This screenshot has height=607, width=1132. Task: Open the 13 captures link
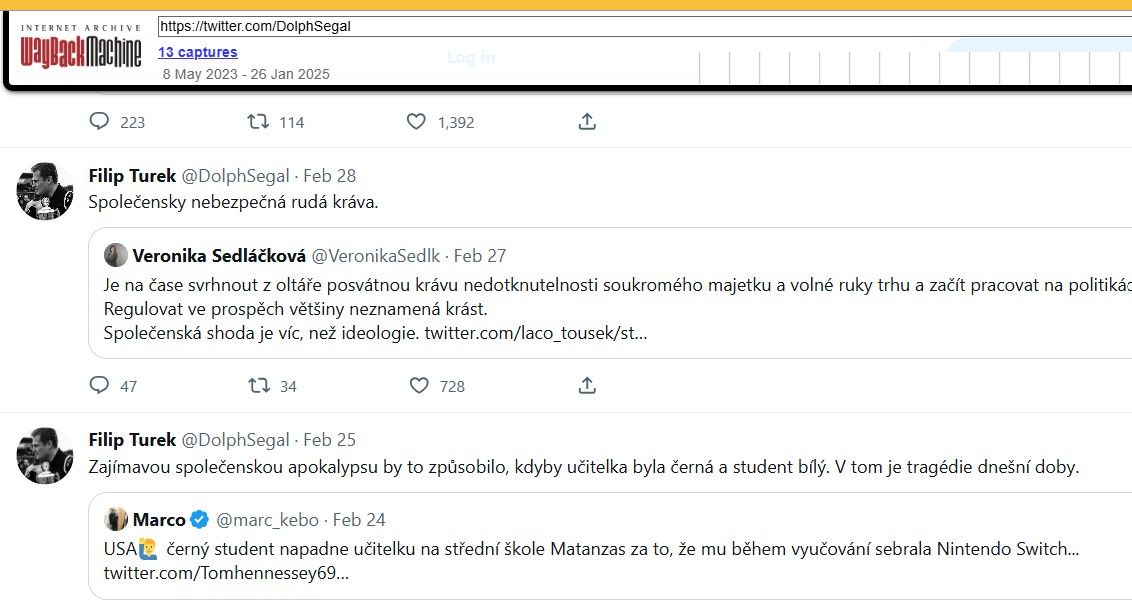(198, 52)
